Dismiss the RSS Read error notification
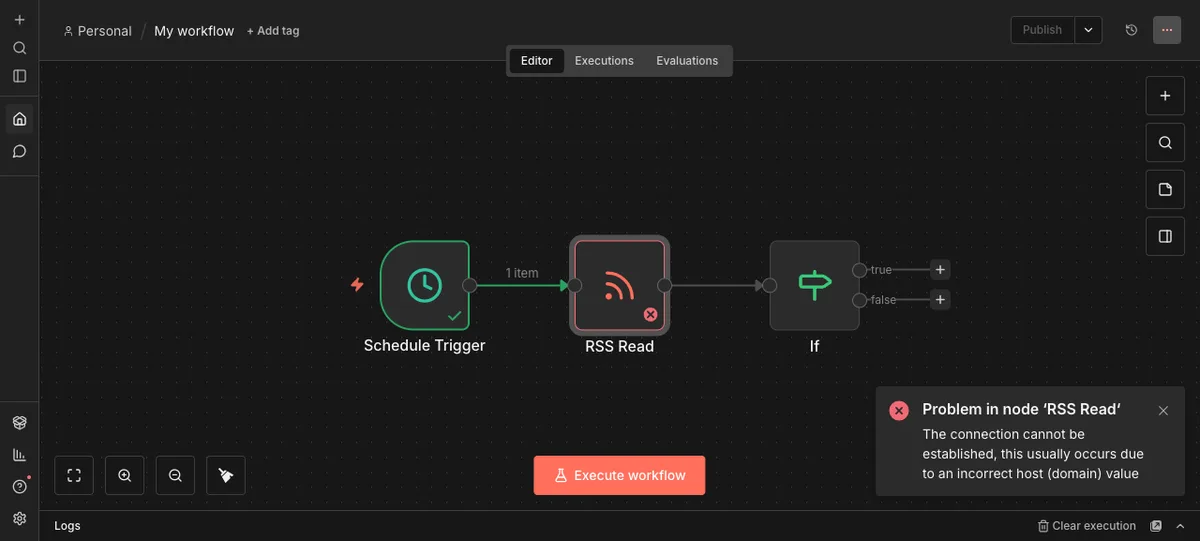The height and width of the screenshot is (541, 1200). [x=1163, y=411]
